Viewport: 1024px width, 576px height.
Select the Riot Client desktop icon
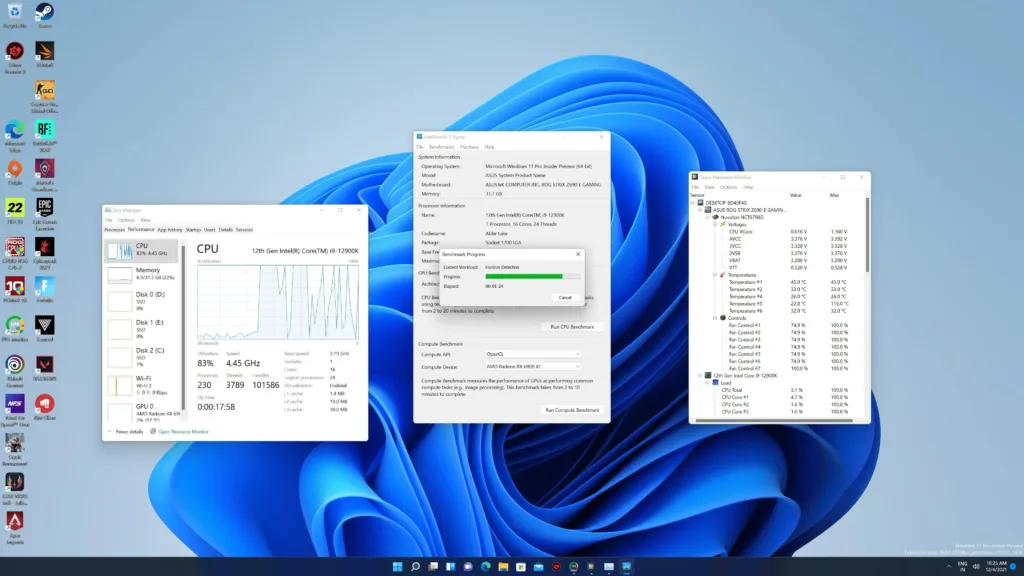coord(44,407)
